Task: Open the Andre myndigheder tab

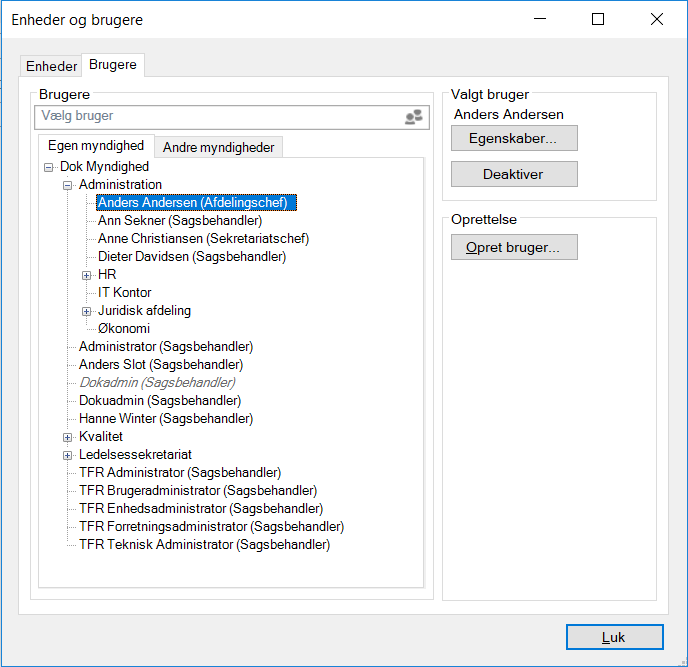Action: point(218,147)
